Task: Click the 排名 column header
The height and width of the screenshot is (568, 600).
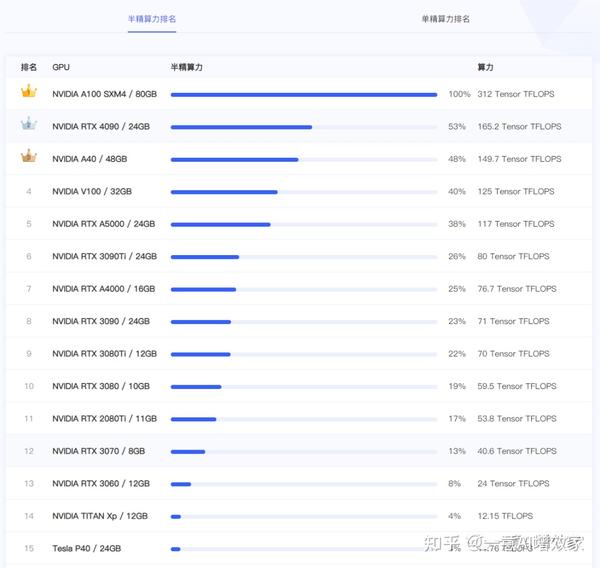Action: click(29, 67)
